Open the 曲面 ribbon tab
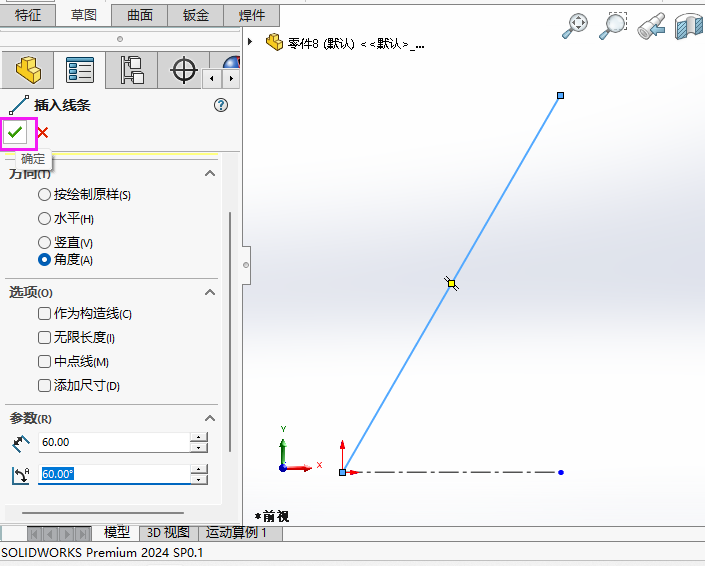The height and width of the screenshot is (566, 705). tap(140, 15)
